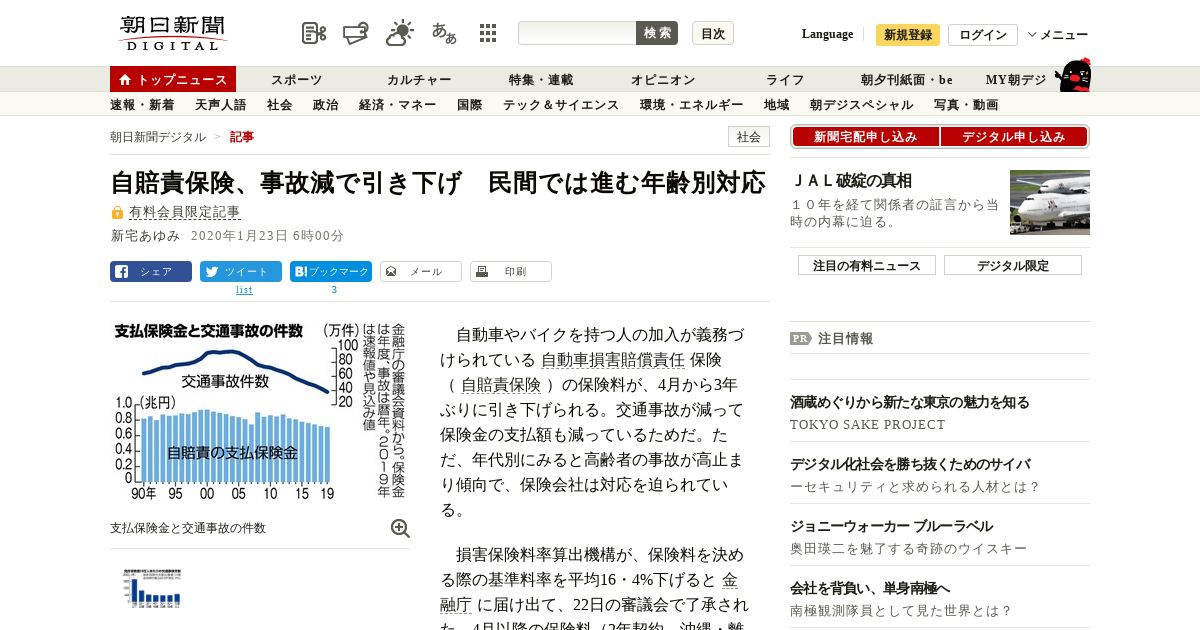Screen dimensions: 1200x630
Task: Open the デジタル化社会 cybersecurity link
Action: (x=910, y=464)
